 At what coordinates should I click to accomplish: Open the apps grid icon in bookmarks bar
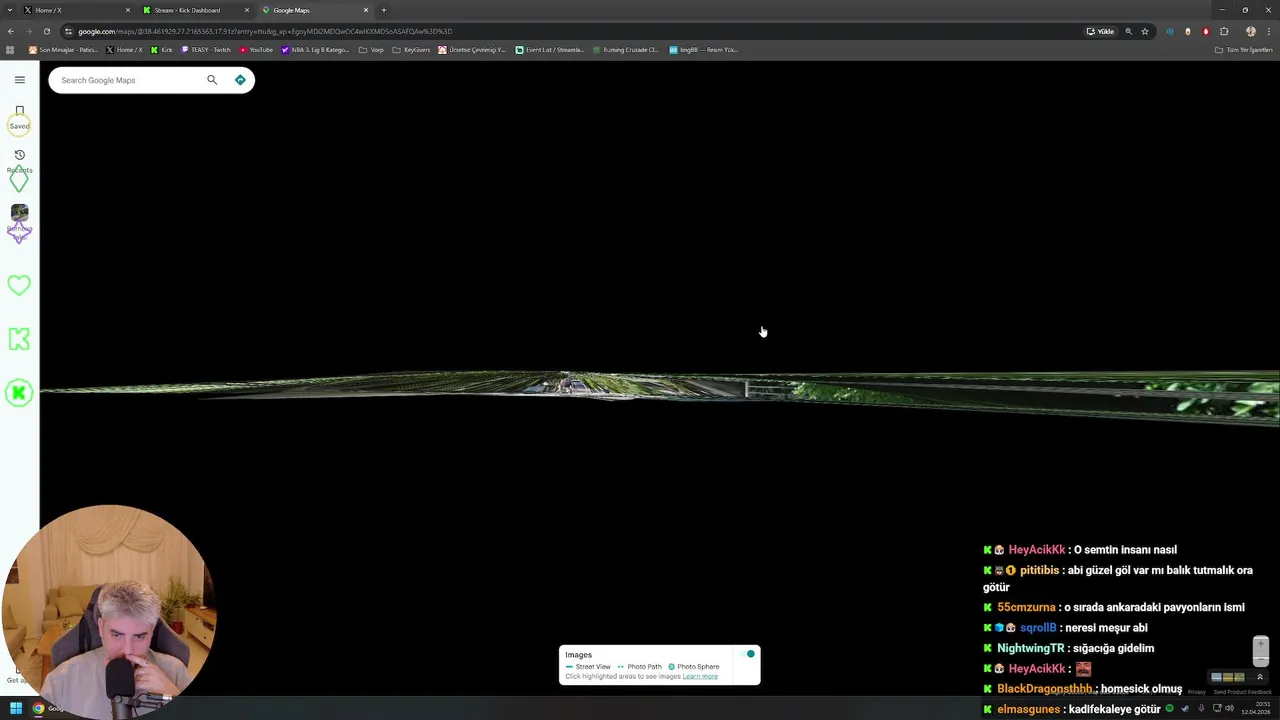[x=11, y=49]
